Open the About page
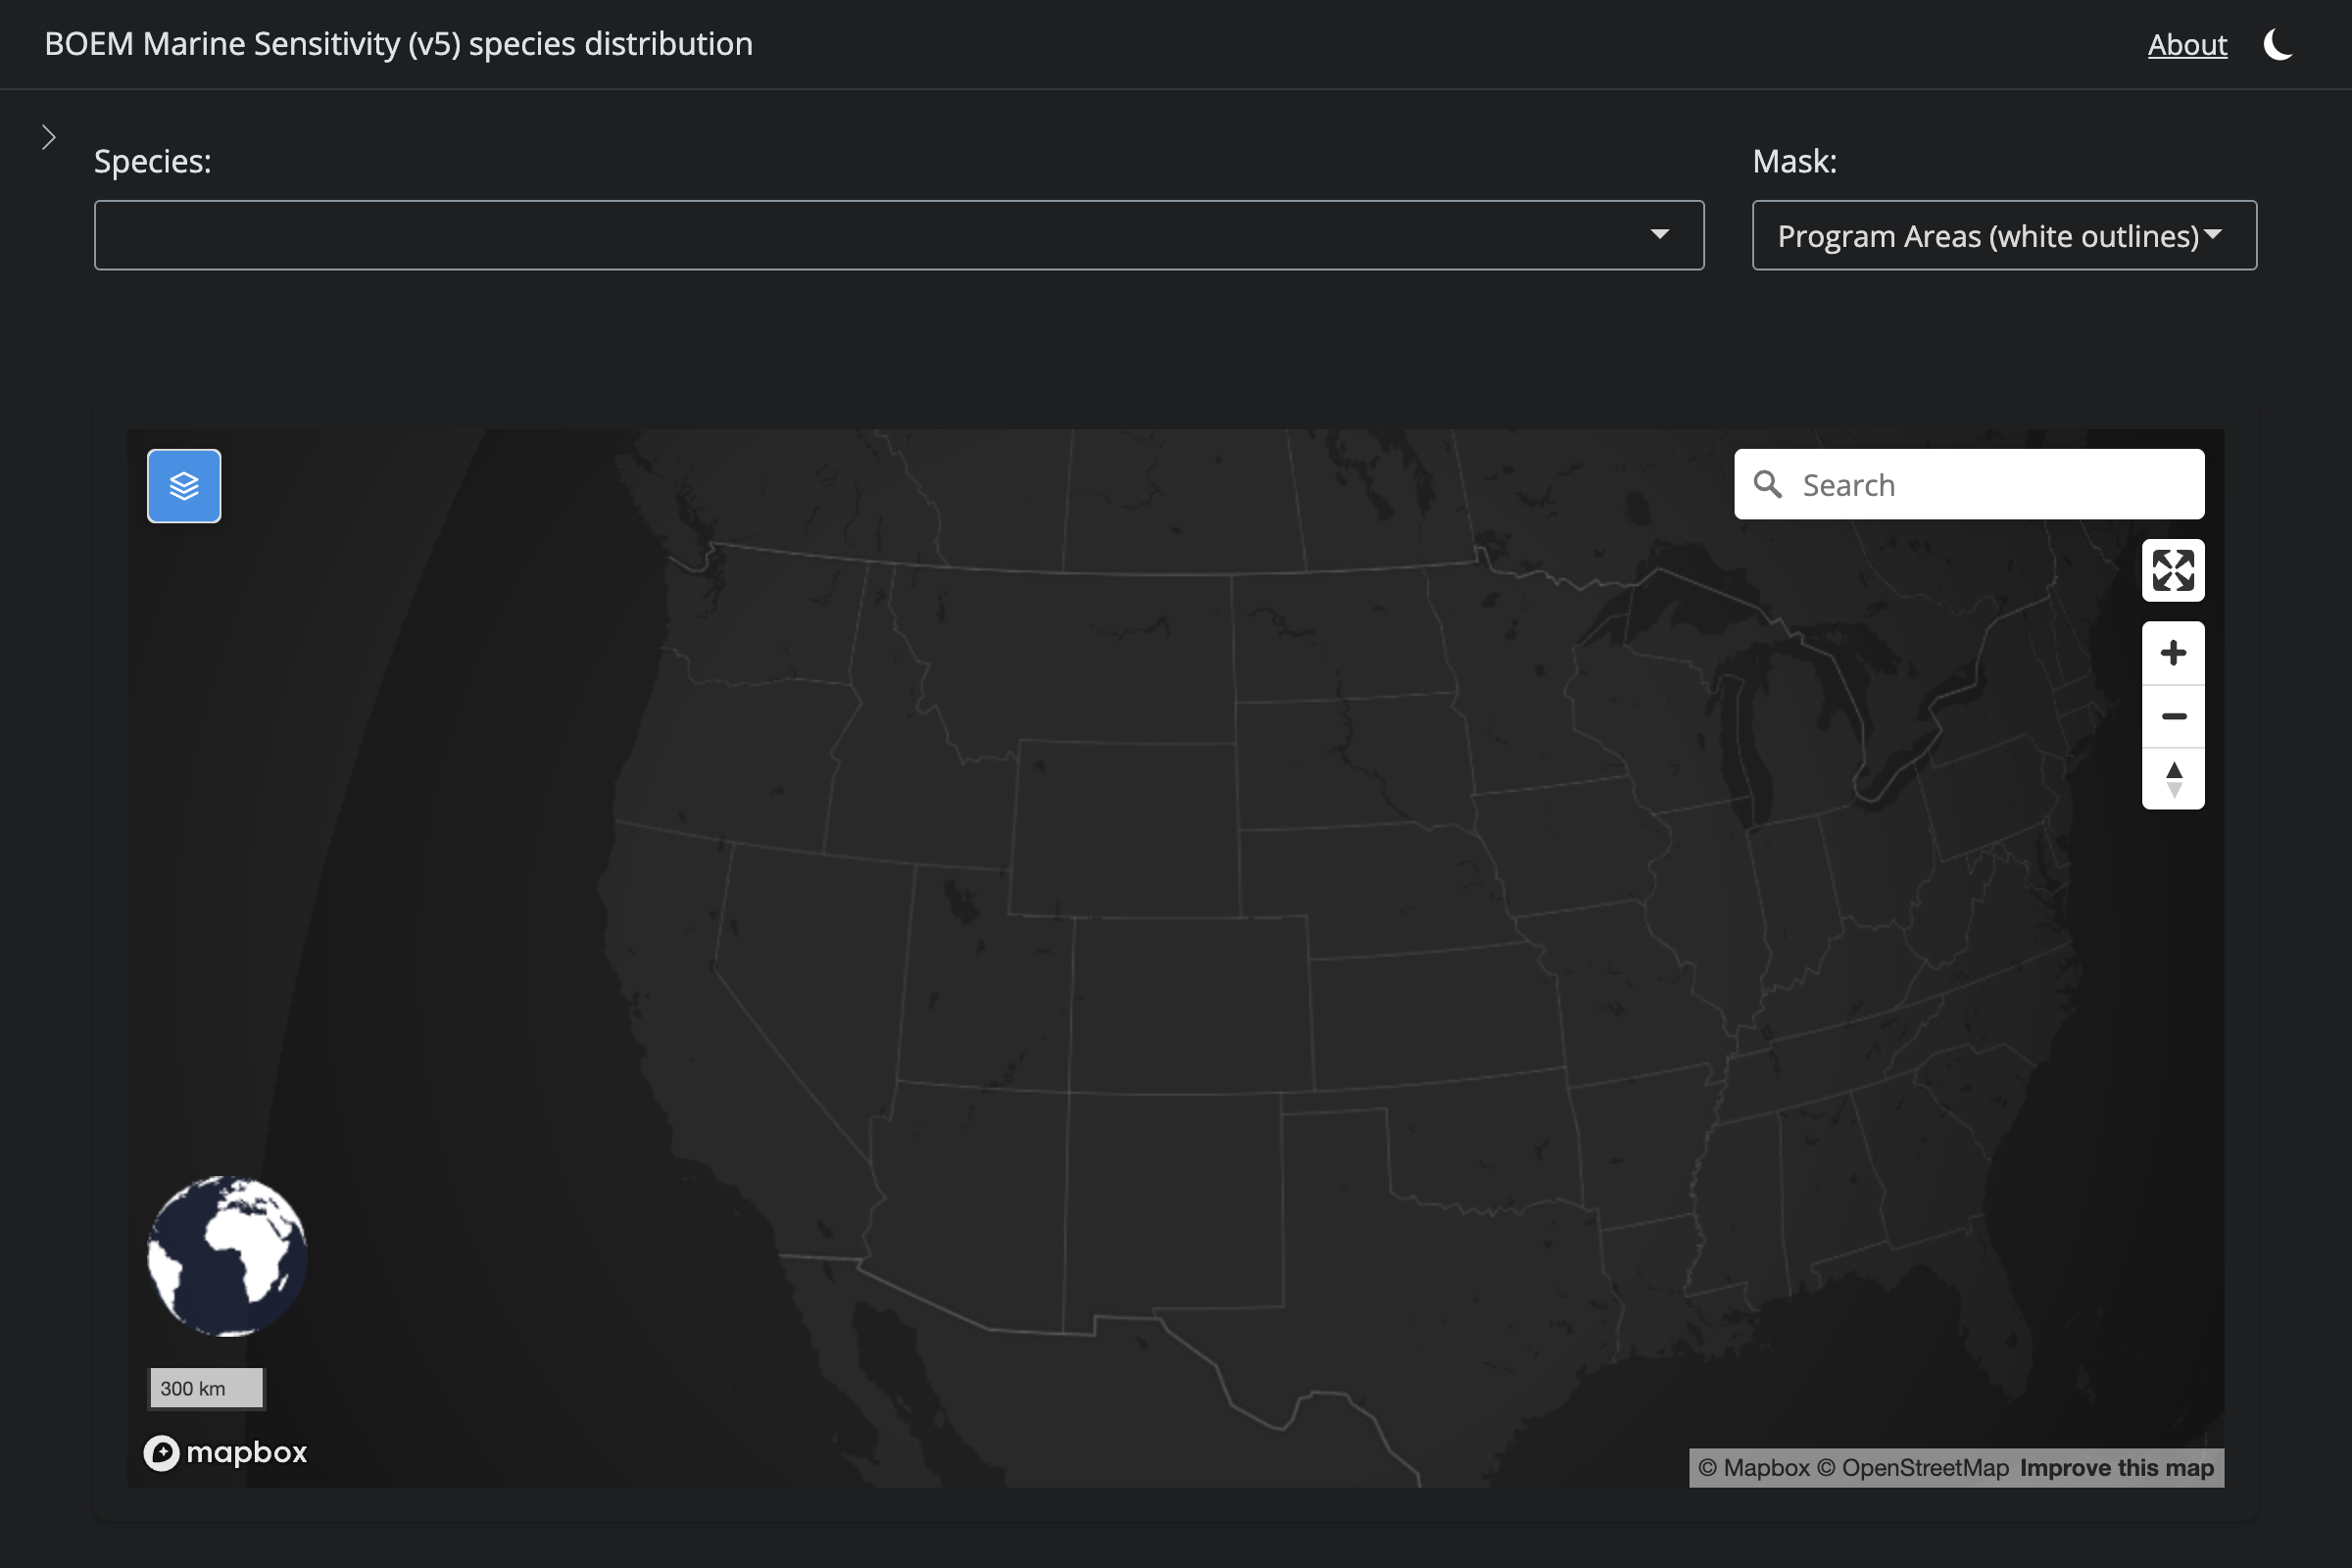Screen dimensions: 2352x1568 coord(2186,45)
